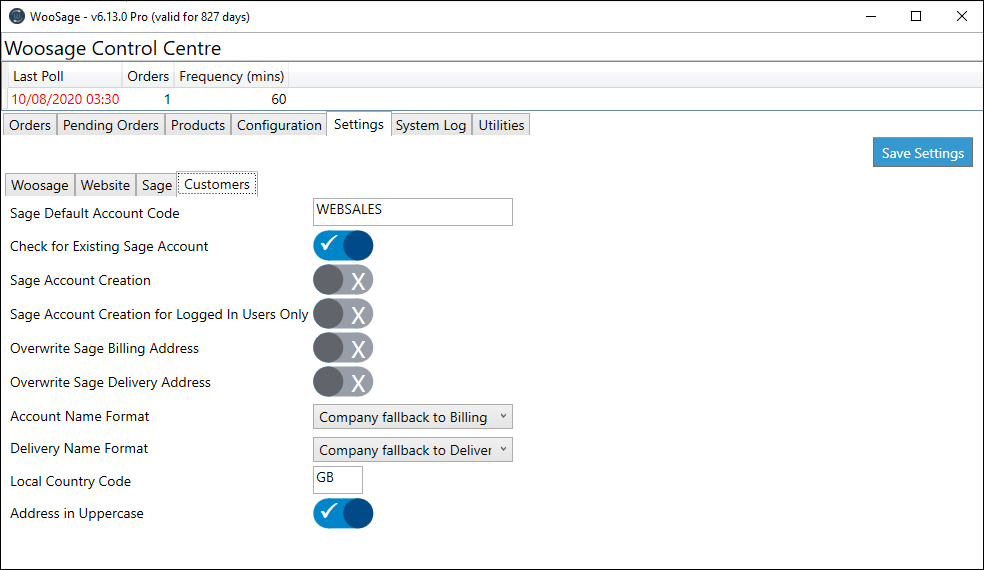Open the Website settings sub-tab

[x=105, y=185]
